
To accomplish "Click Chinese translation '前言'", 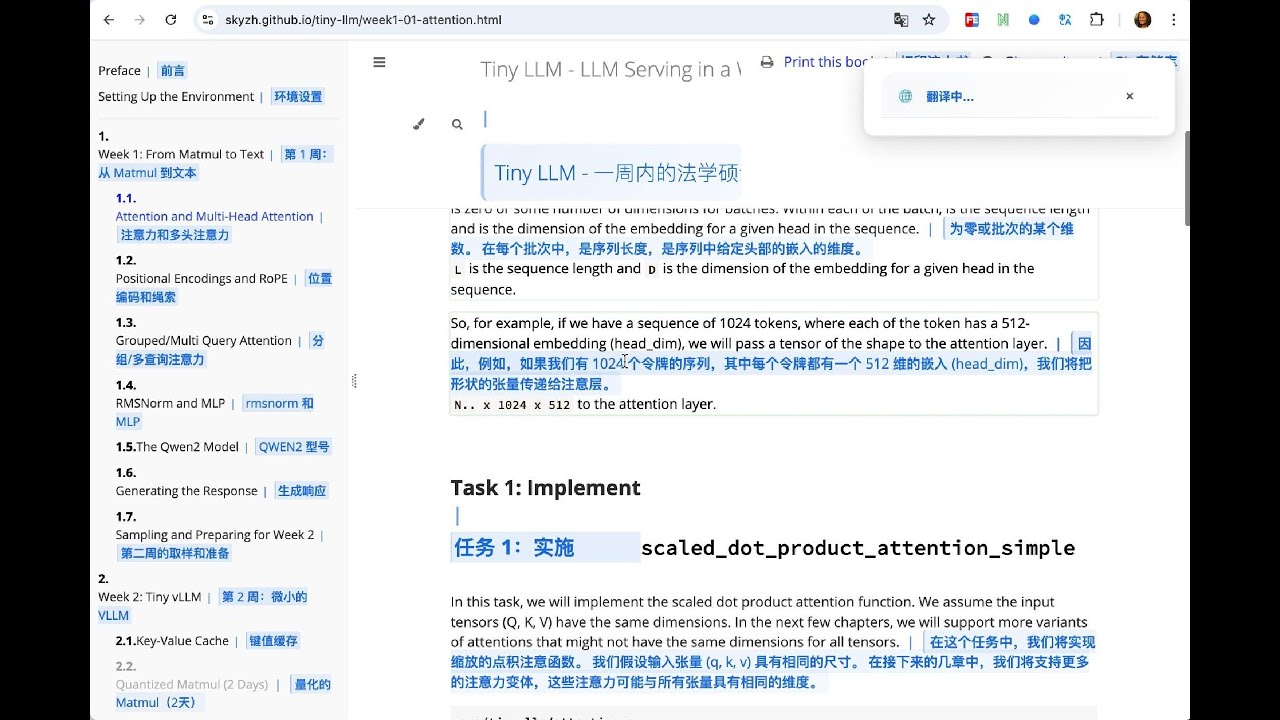I will tap(173, 71).
